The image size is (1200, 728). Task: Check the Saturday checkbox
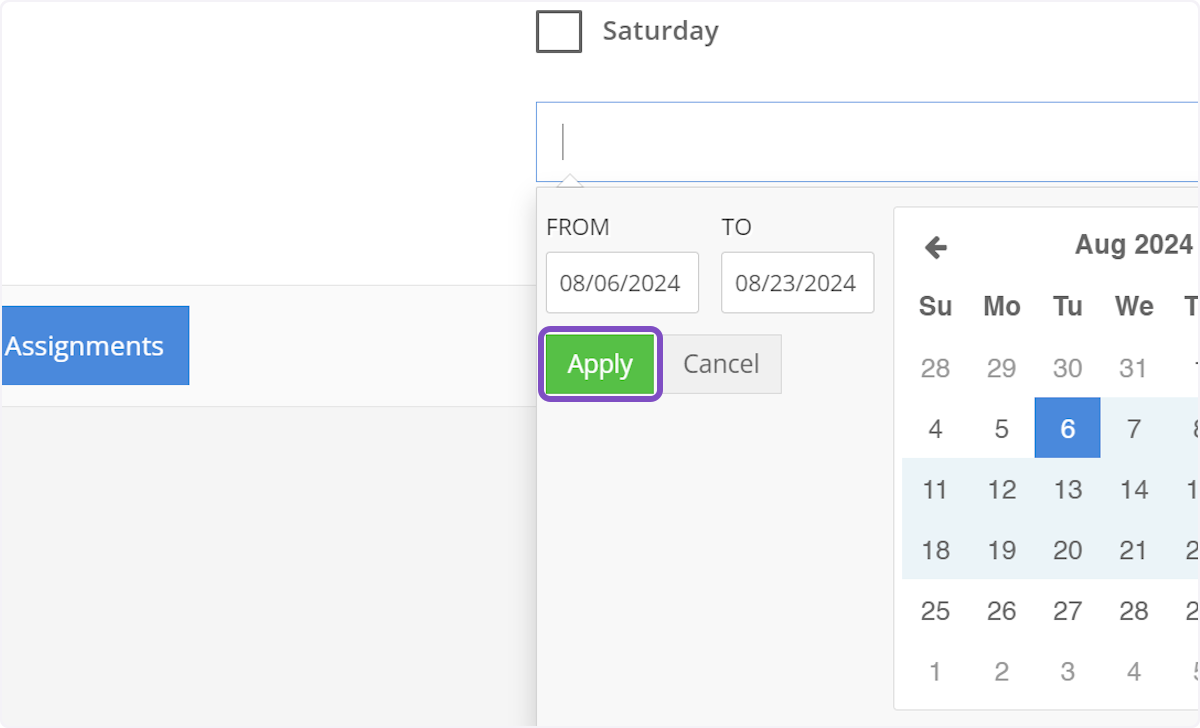point(559,31)
